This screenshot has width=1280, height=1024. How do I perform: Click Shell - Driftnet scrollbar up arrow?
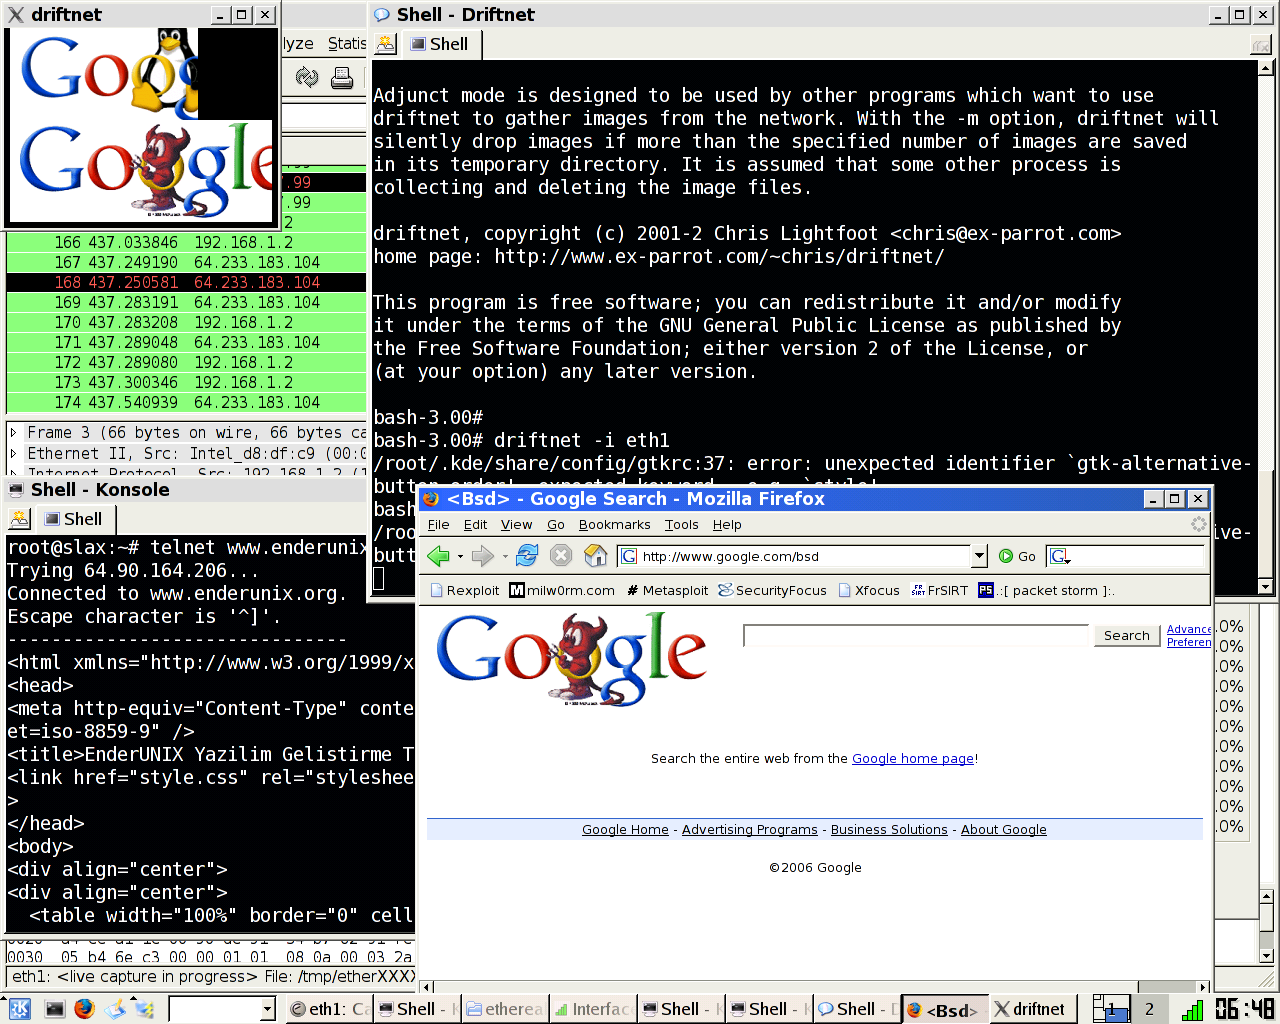pyautogui.click(x=1265, y=68)
